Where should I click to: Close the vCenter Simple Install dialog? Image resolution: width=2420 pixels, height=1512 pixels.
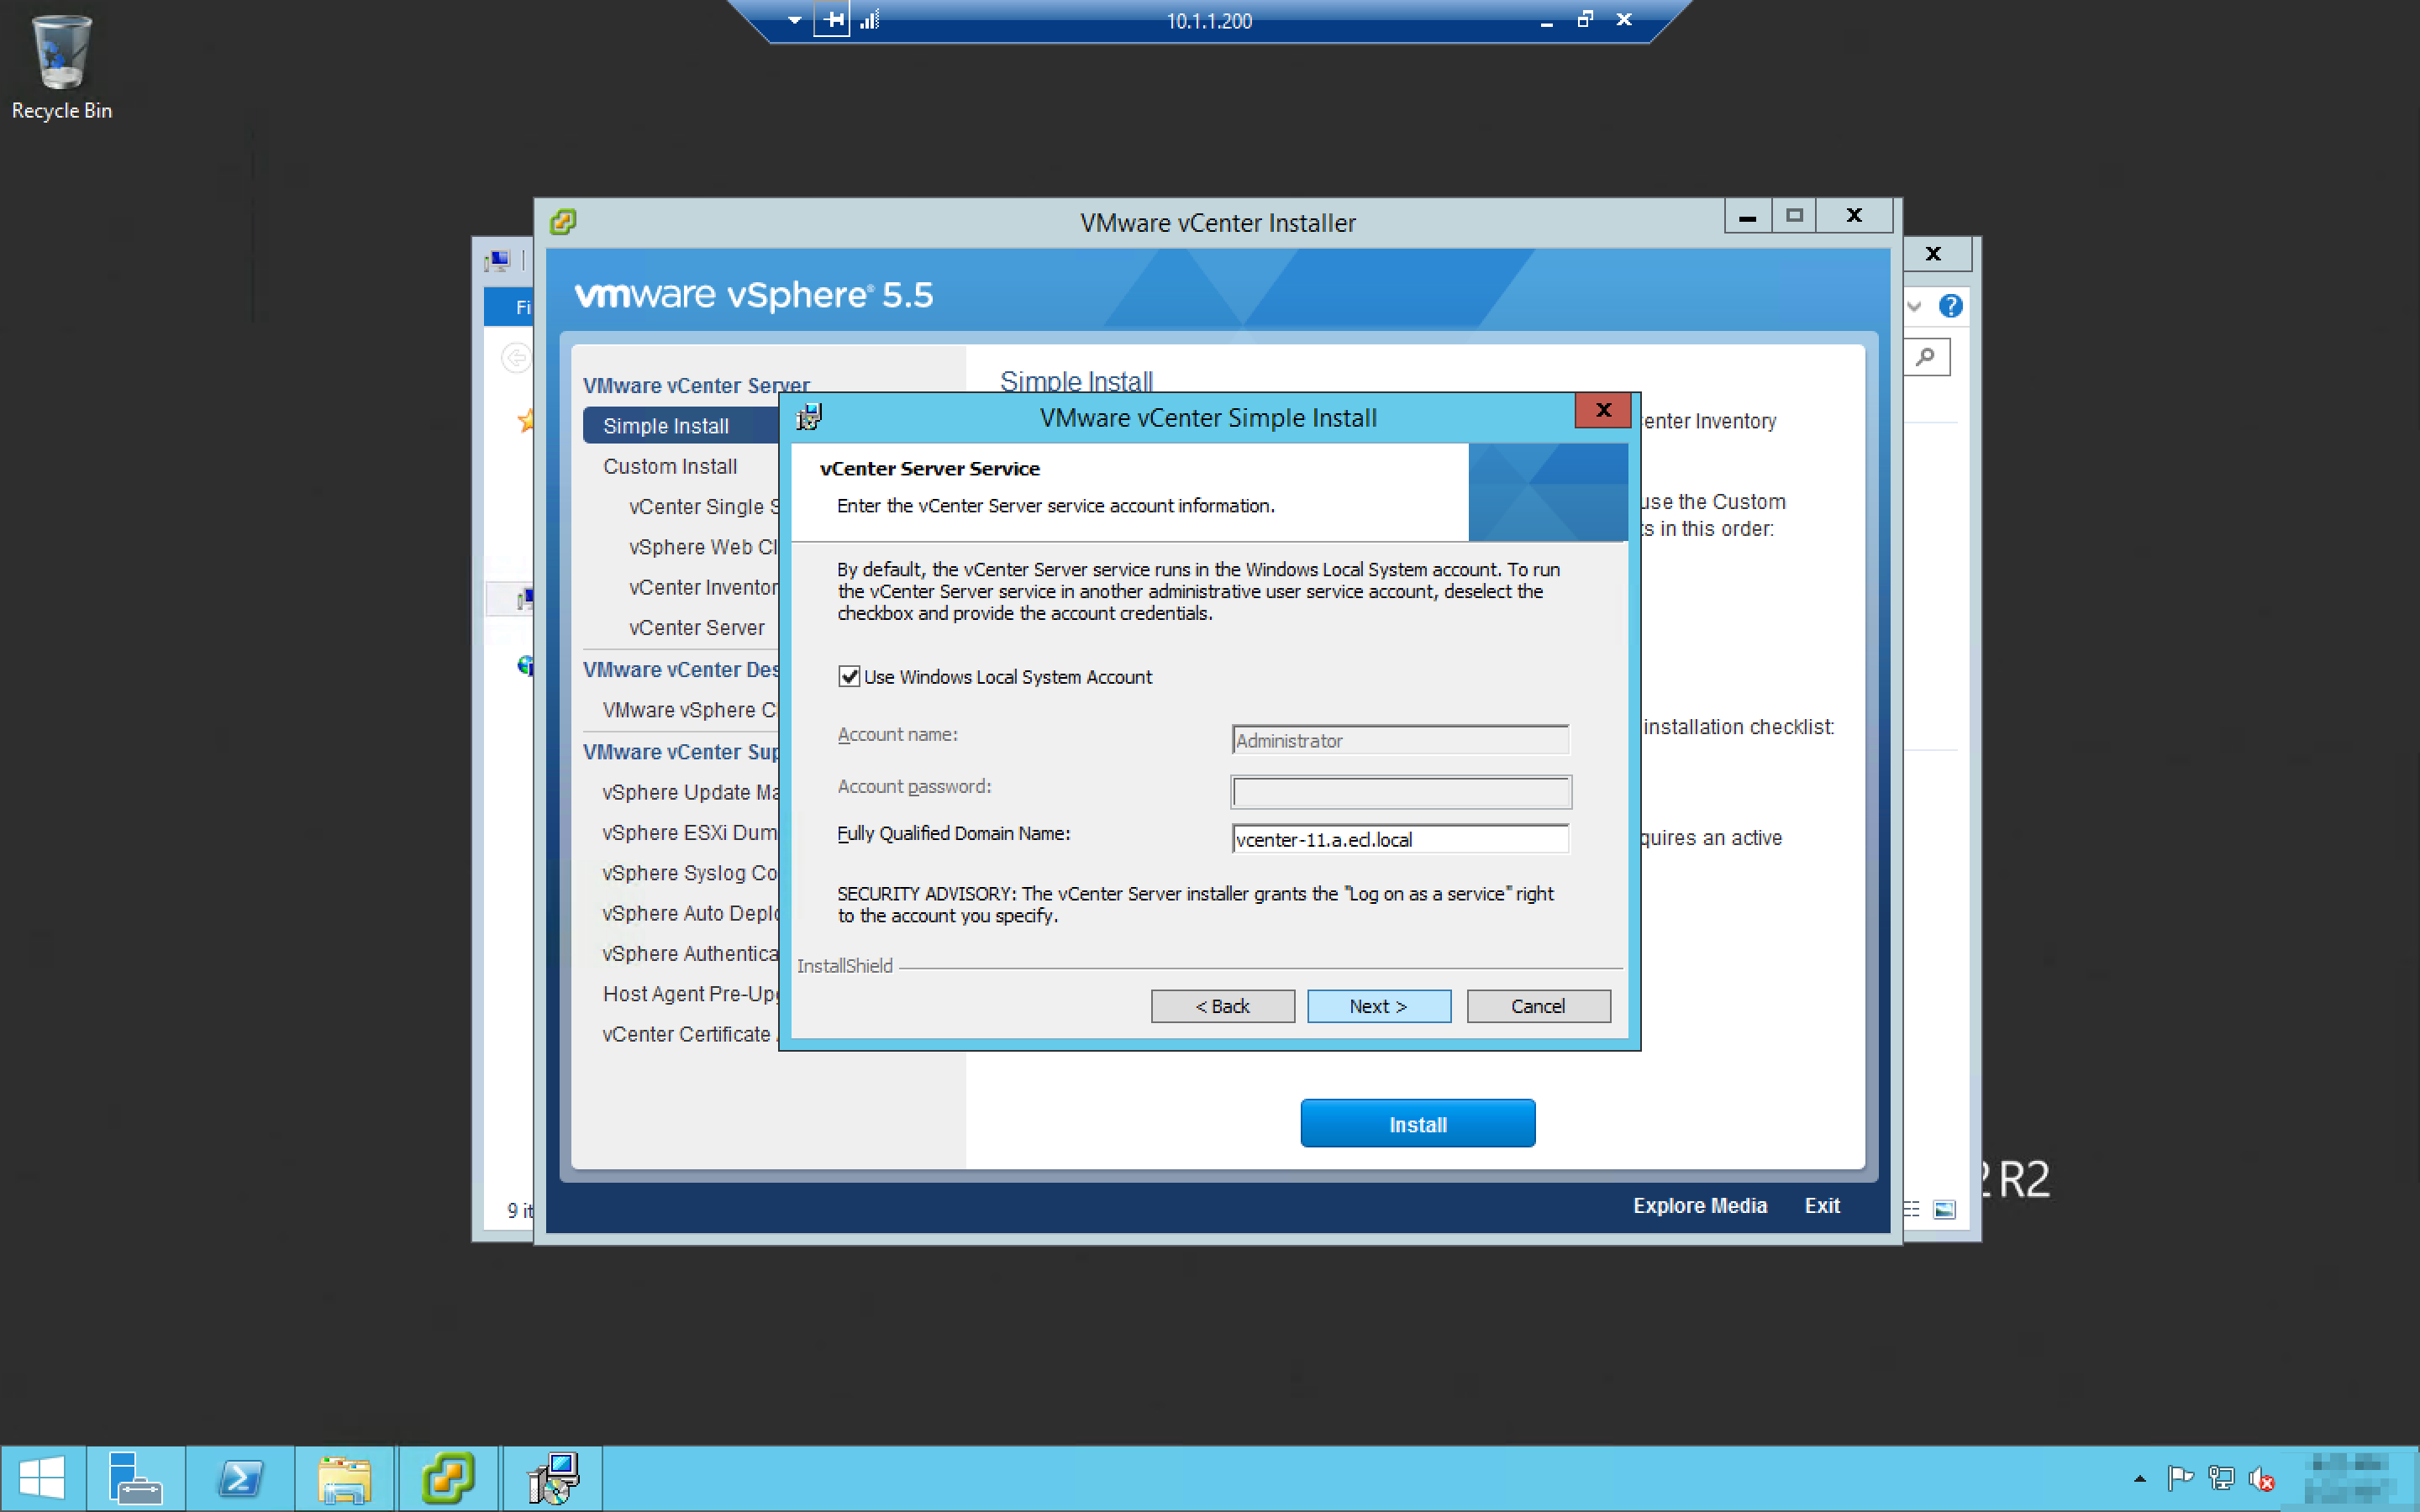[x=1603, y=410]
